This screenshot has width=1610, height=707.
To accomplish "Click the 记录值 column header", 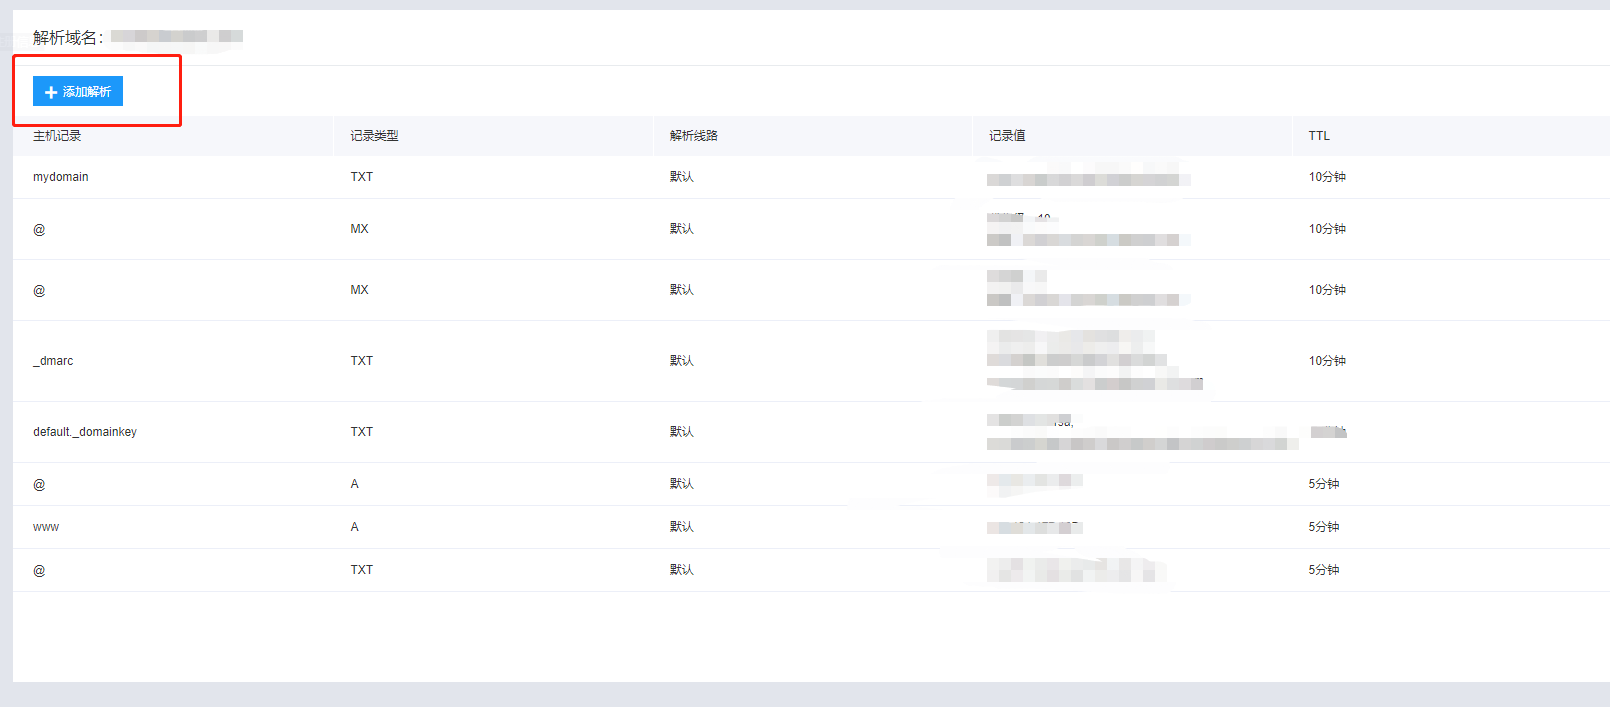I will point(1007,136).
